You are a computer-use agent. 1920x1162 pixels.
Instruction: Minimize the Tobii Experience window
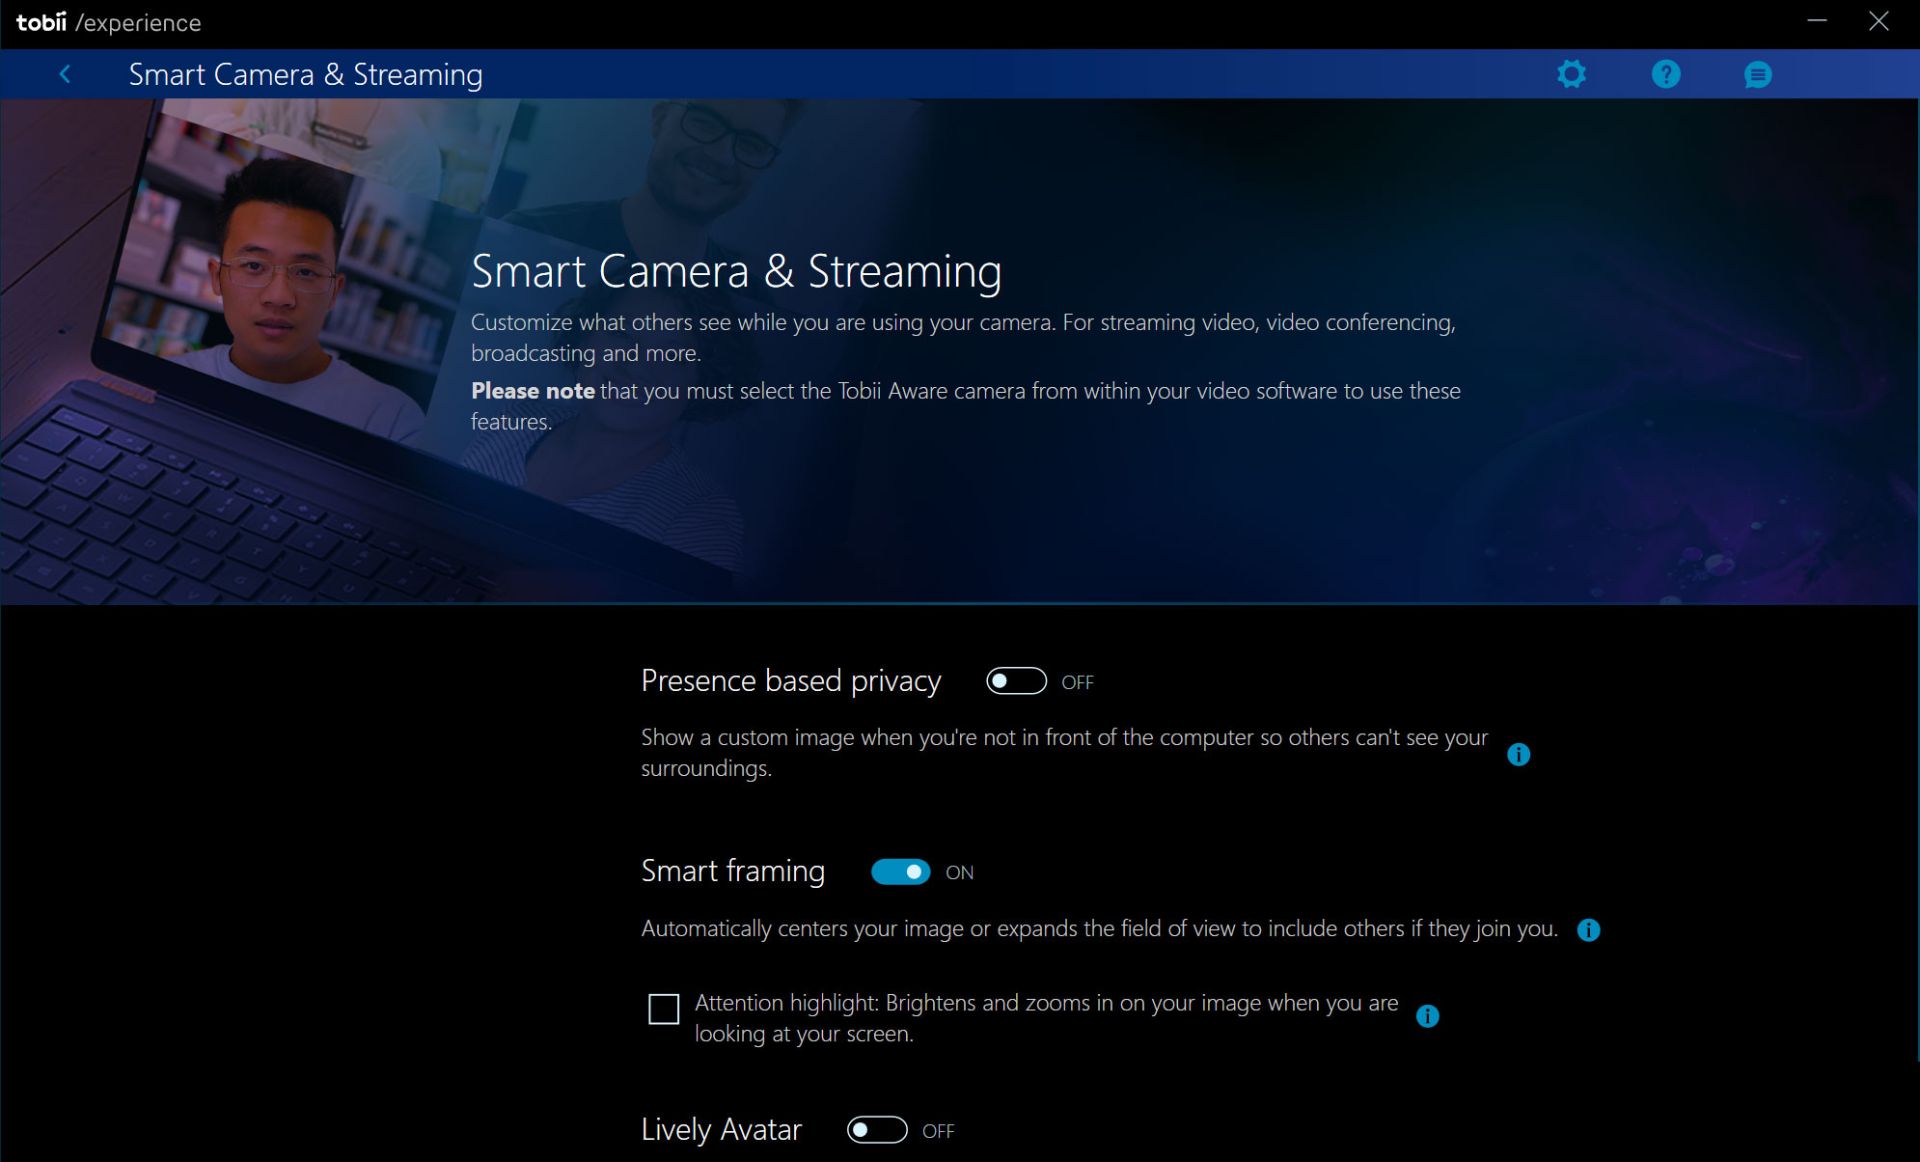[1817, 21]
